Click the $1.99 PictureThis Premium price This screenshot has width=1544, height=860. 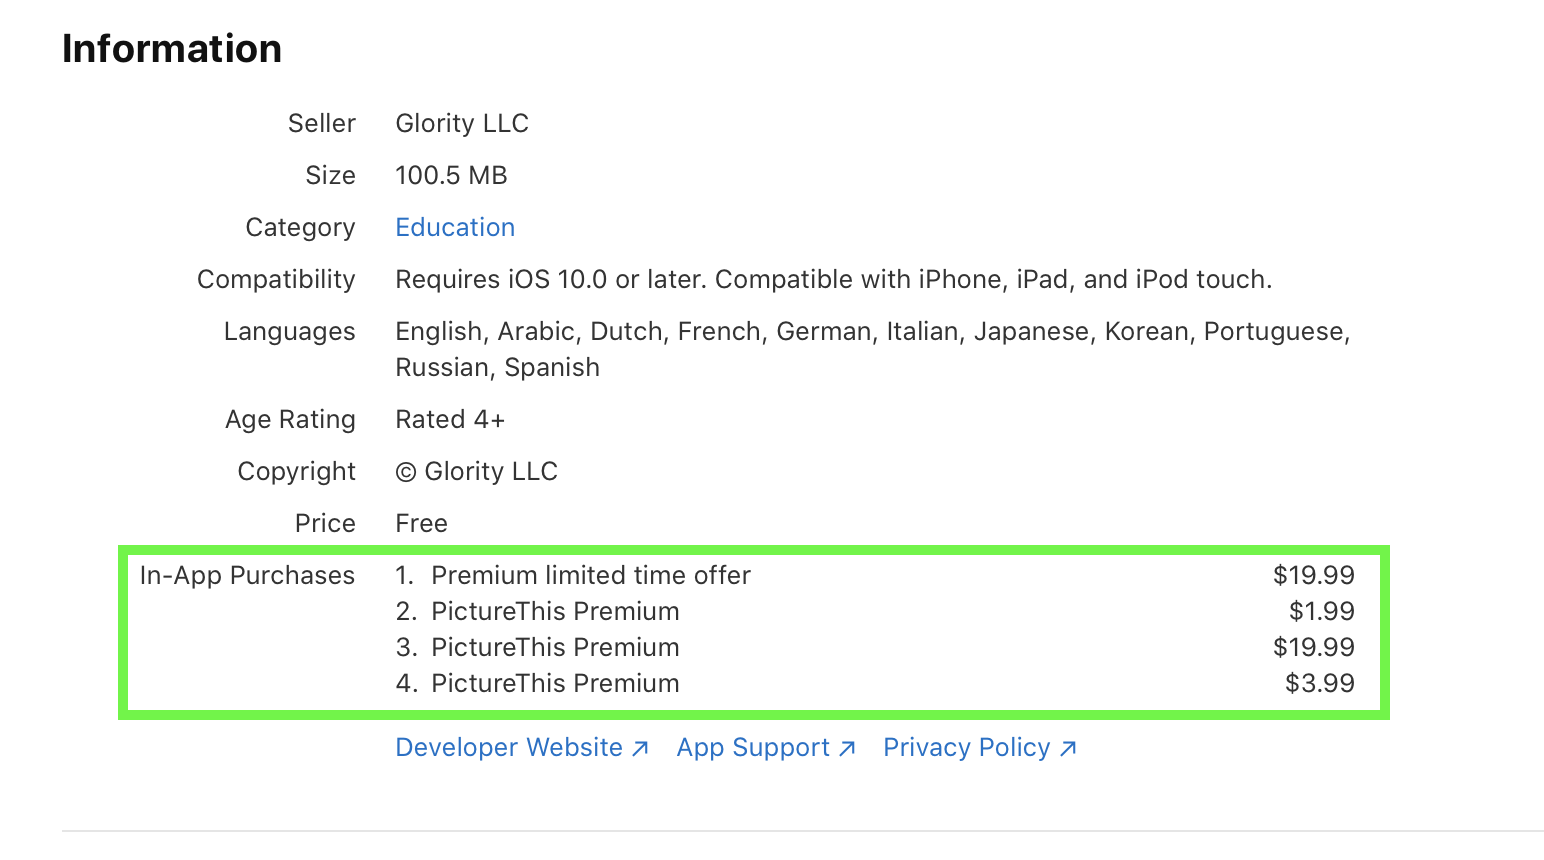tap(1321, 612)
